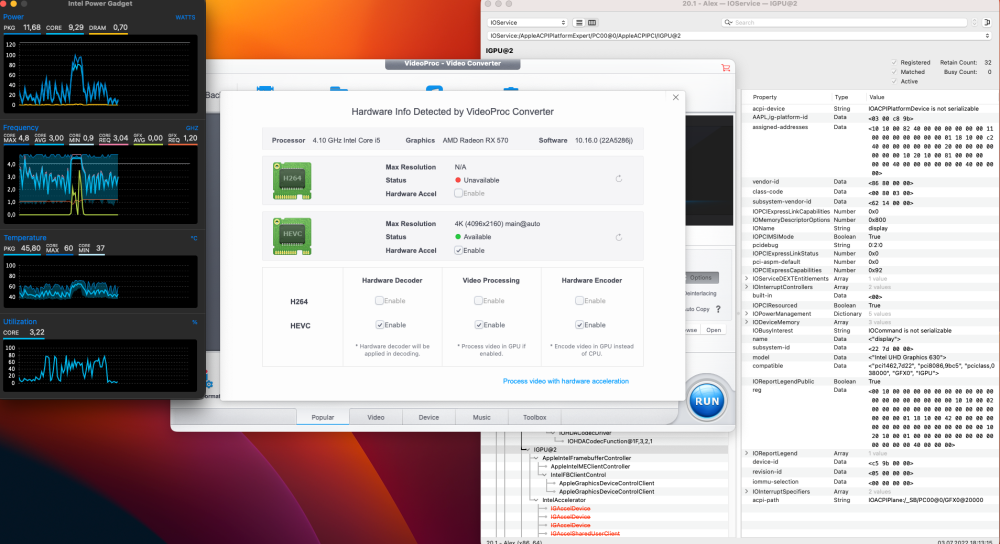
Task: Collapse the IntelFBClientControl tree node
Action: click(545, 474)
